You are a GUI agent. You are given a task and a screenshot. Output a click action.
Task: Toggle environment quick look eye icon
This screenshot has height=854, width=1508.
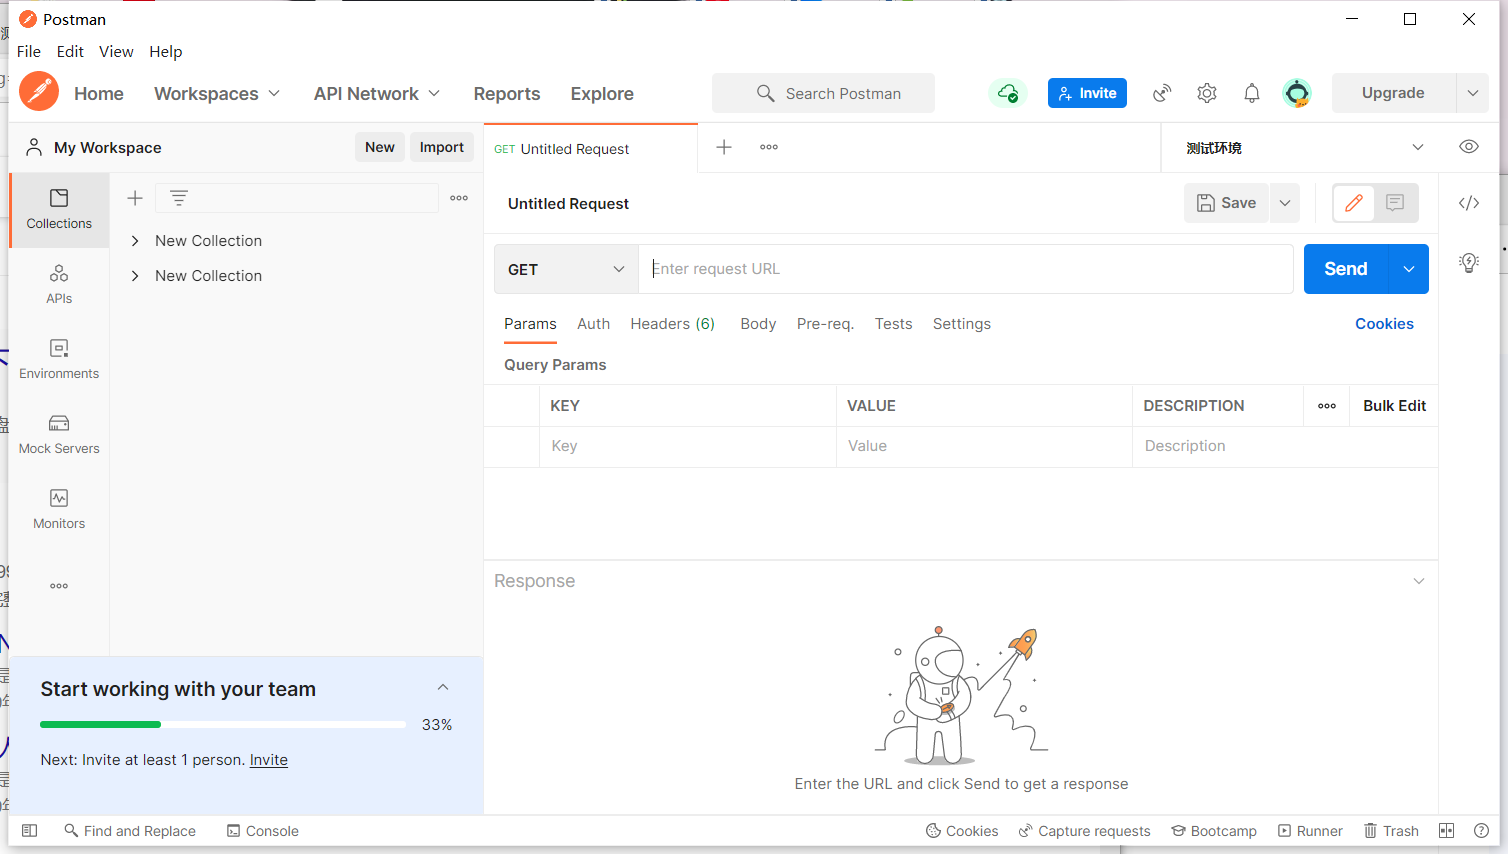point(1469,147)
